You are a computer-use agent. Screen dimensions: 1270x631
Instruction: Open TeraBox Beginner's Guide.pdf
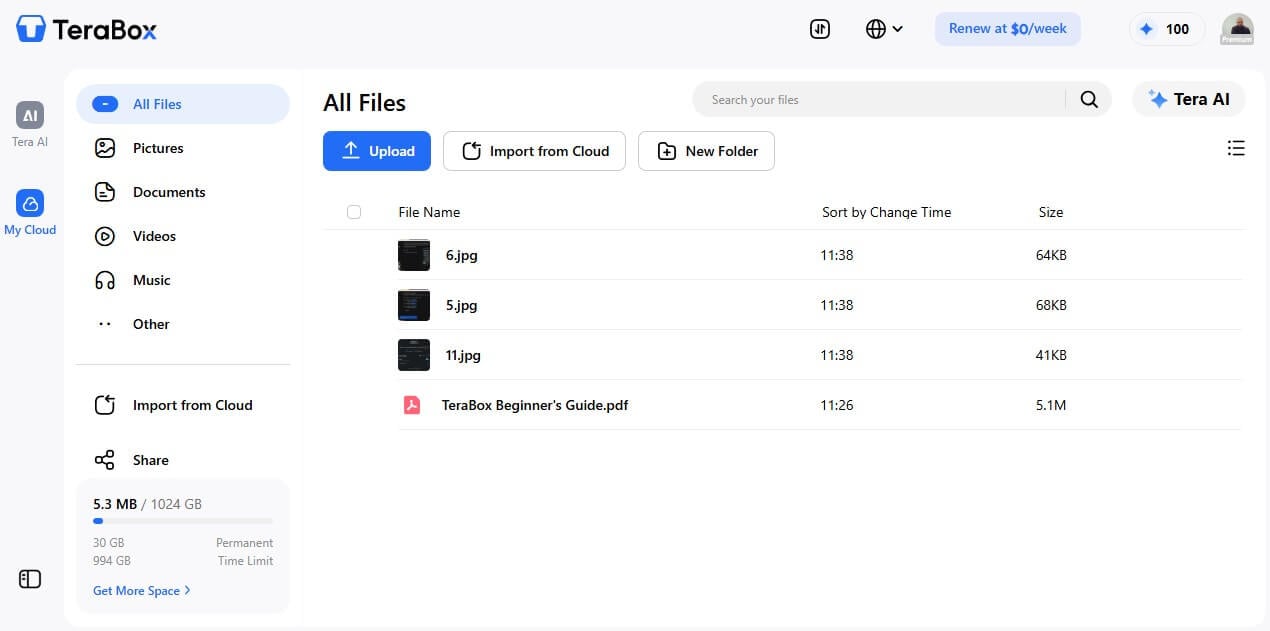(x=535, y=405)
